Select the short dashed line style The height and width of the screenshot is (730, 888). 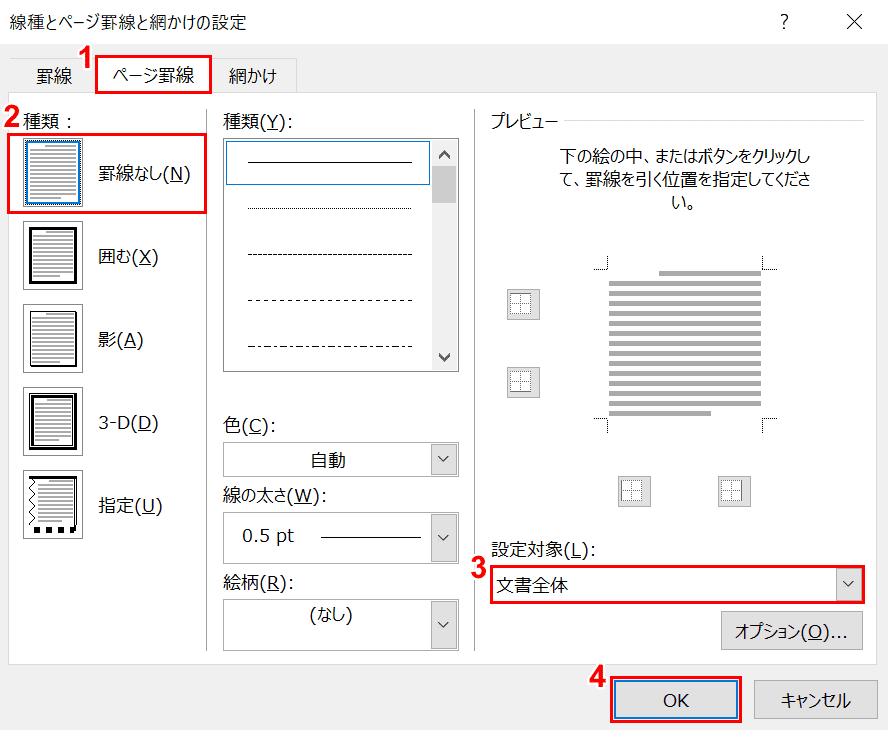pos(328,254)
